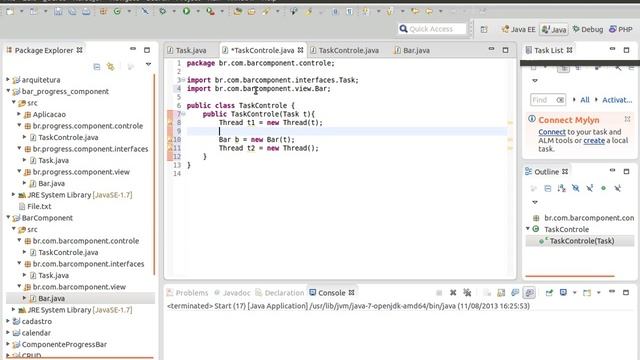640x360 pixels.
Task: Open the Declaration tab
Action: coord(280,293)
